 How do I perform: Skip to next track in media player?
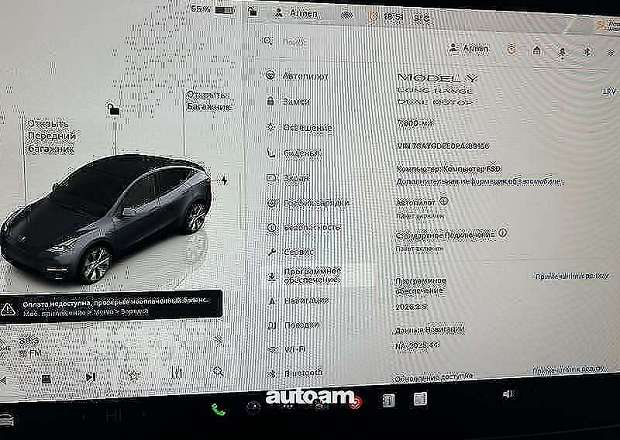(91, 377)
